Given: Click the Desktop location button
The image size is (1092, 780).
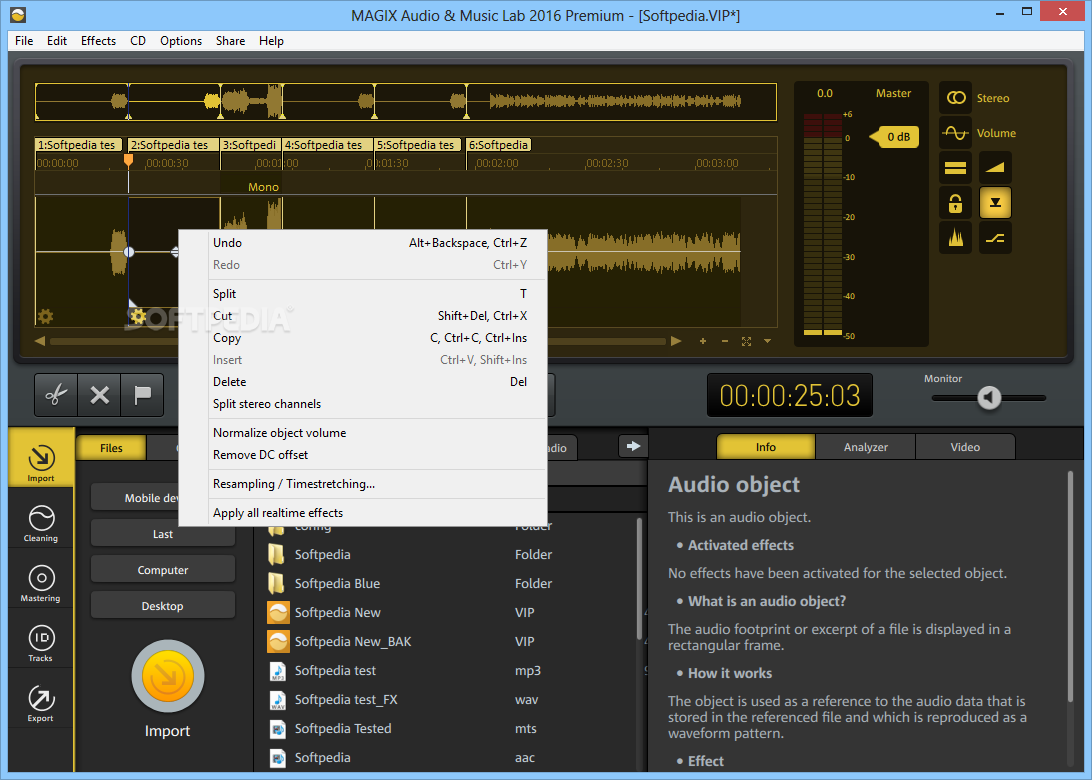Looking at the screenshot, I should [163, 606].
